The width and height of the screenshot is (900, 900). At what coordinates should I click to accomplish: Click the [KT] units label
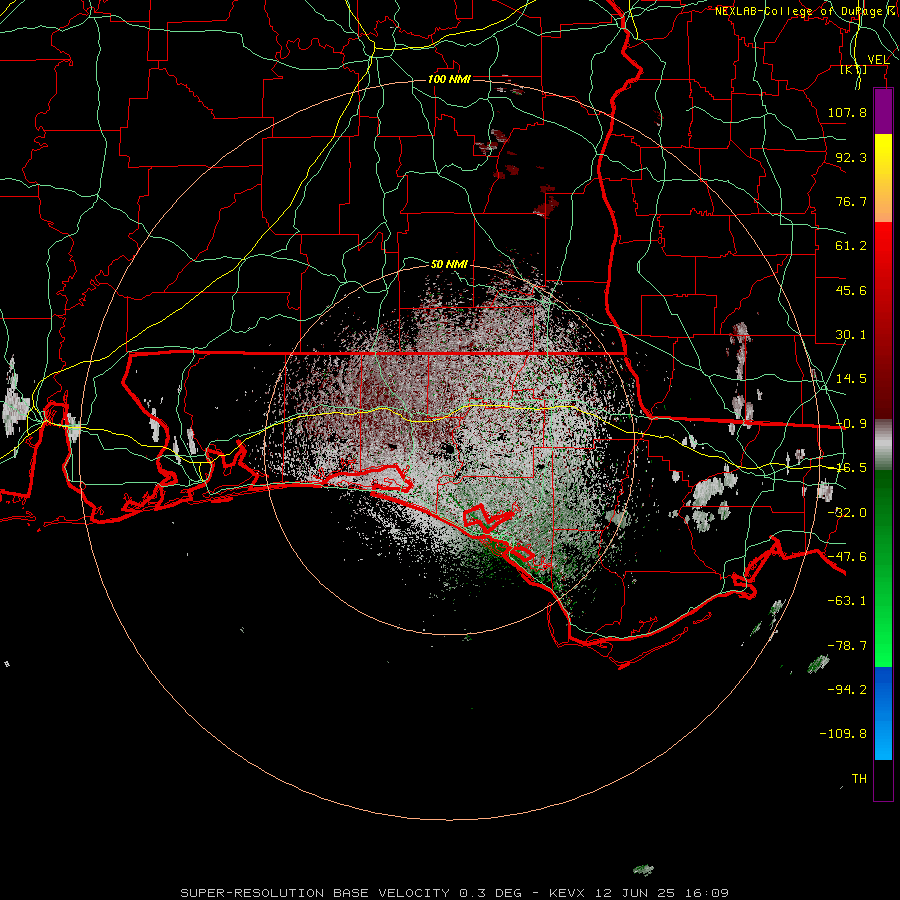[853, 70]
